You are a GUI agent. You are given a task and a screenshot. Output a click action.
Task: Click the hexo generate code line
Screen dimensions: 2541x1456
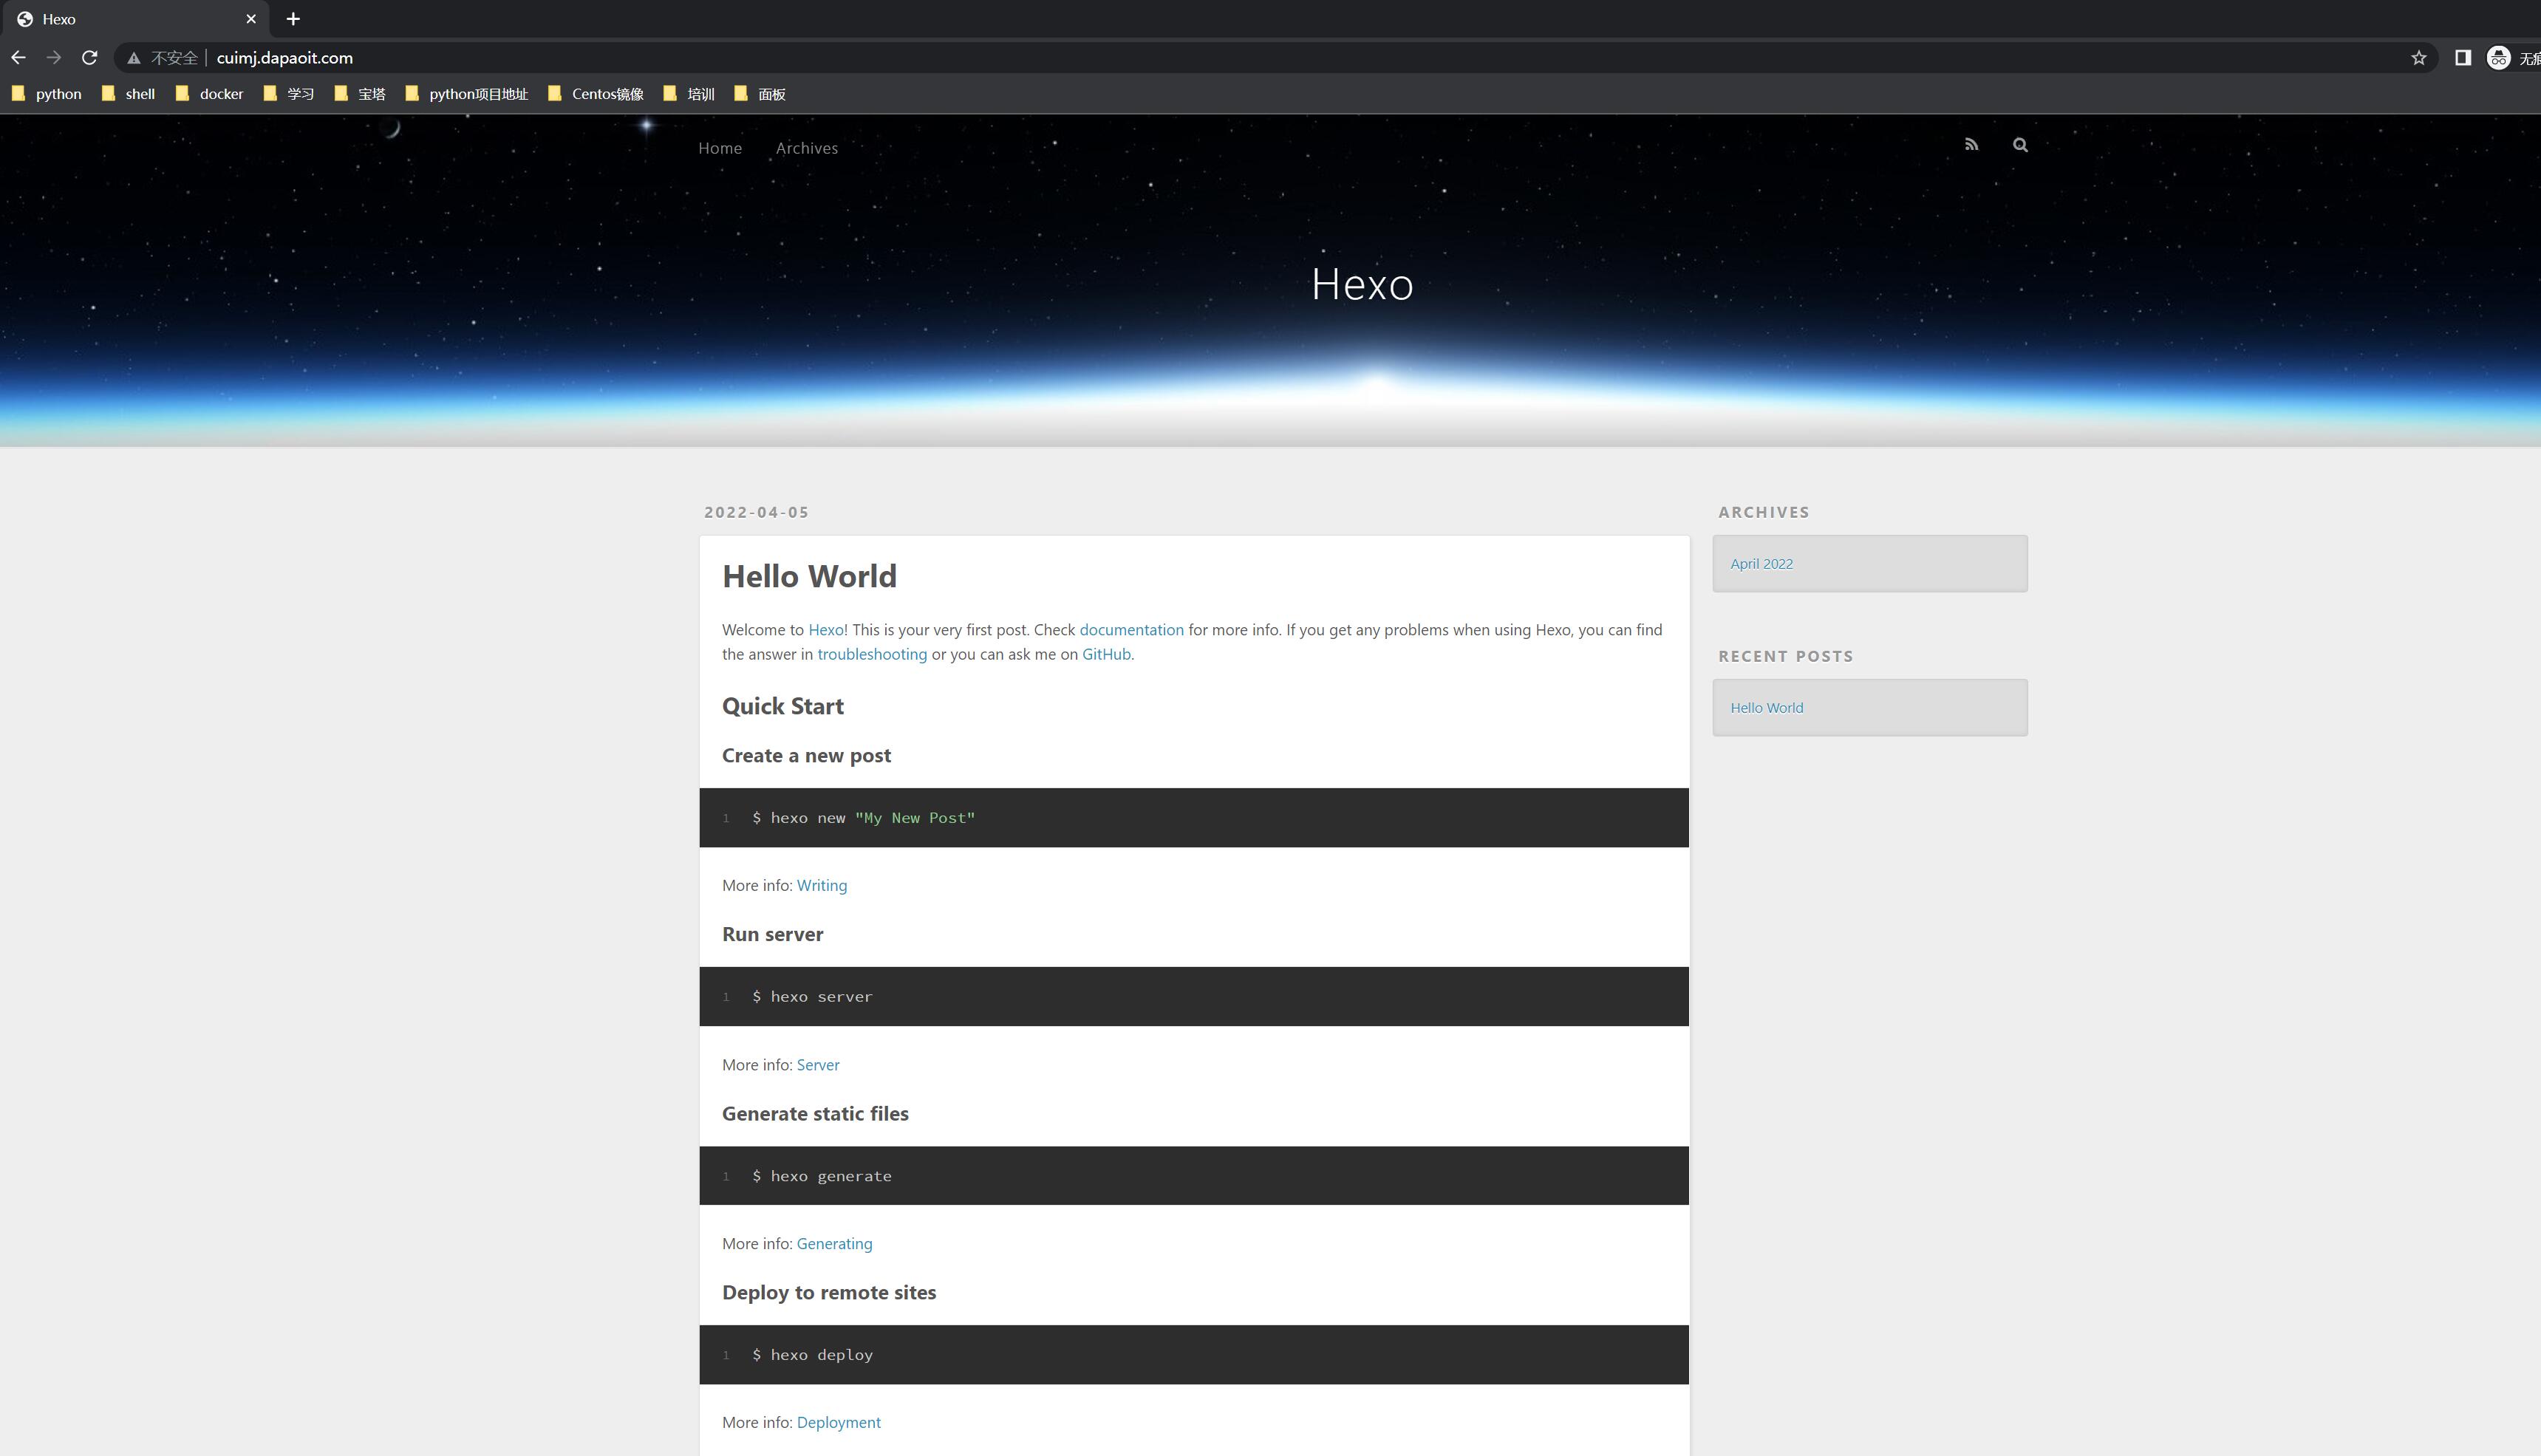(822, 1176)
